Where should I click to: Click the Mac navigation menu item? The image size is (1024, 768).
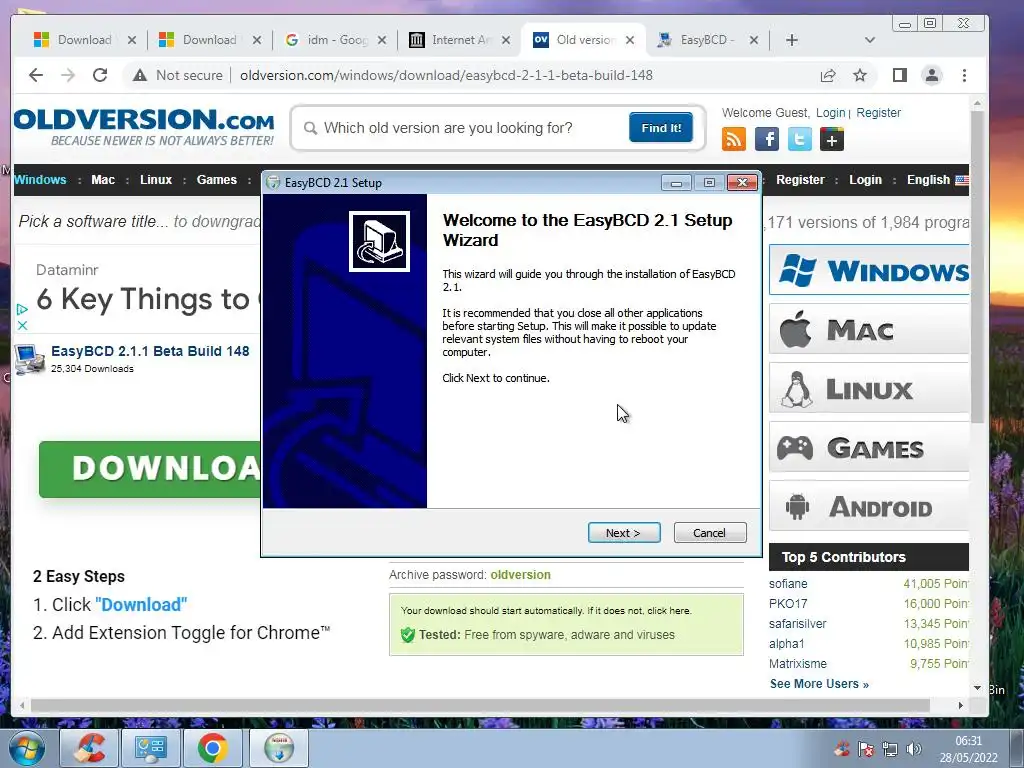103,180
